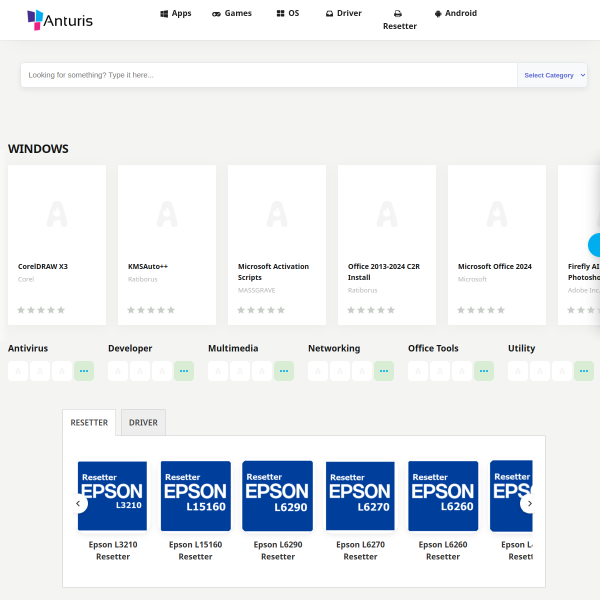Screen dimensions: 600x600
Task: Open Epson L3210 resetter thumbnail
Action: 112,496
